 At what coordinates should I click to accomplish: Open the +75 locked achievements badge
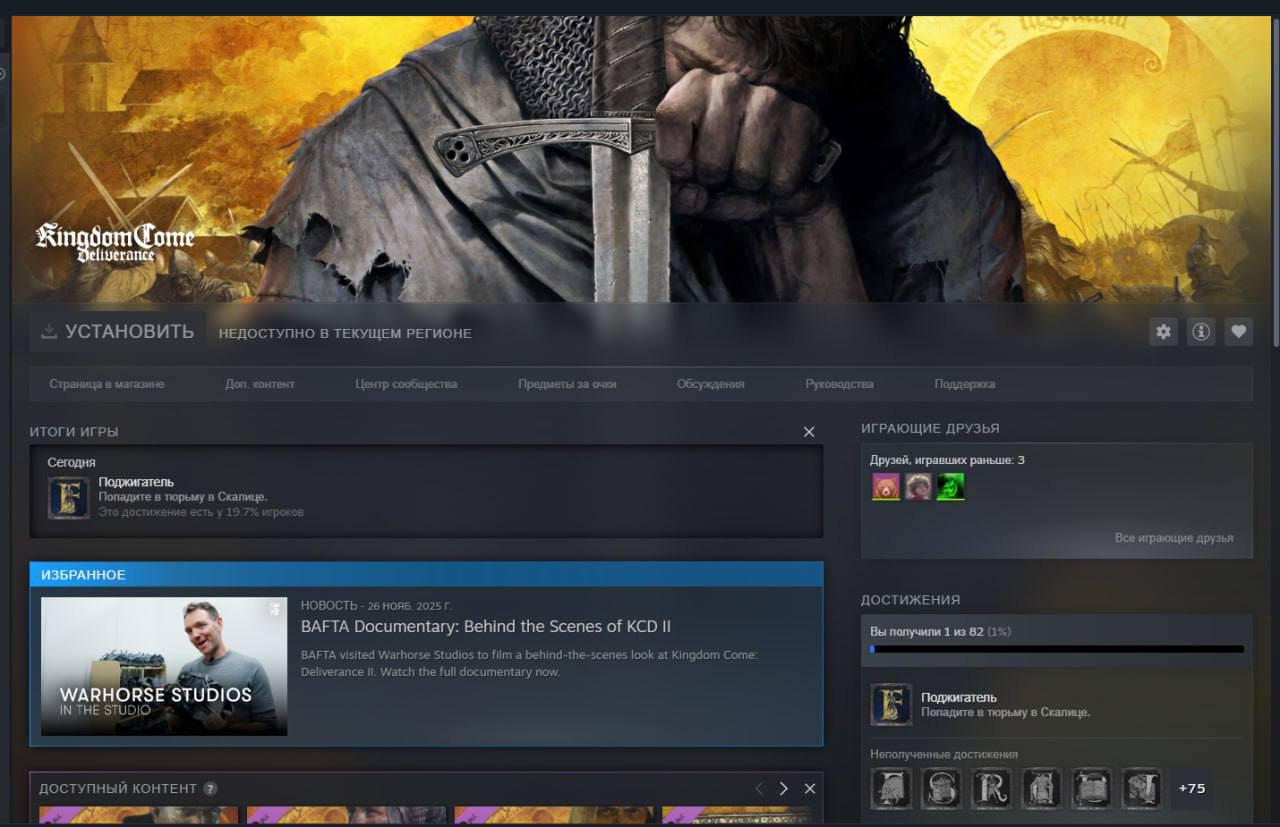tap(1192, 788)
